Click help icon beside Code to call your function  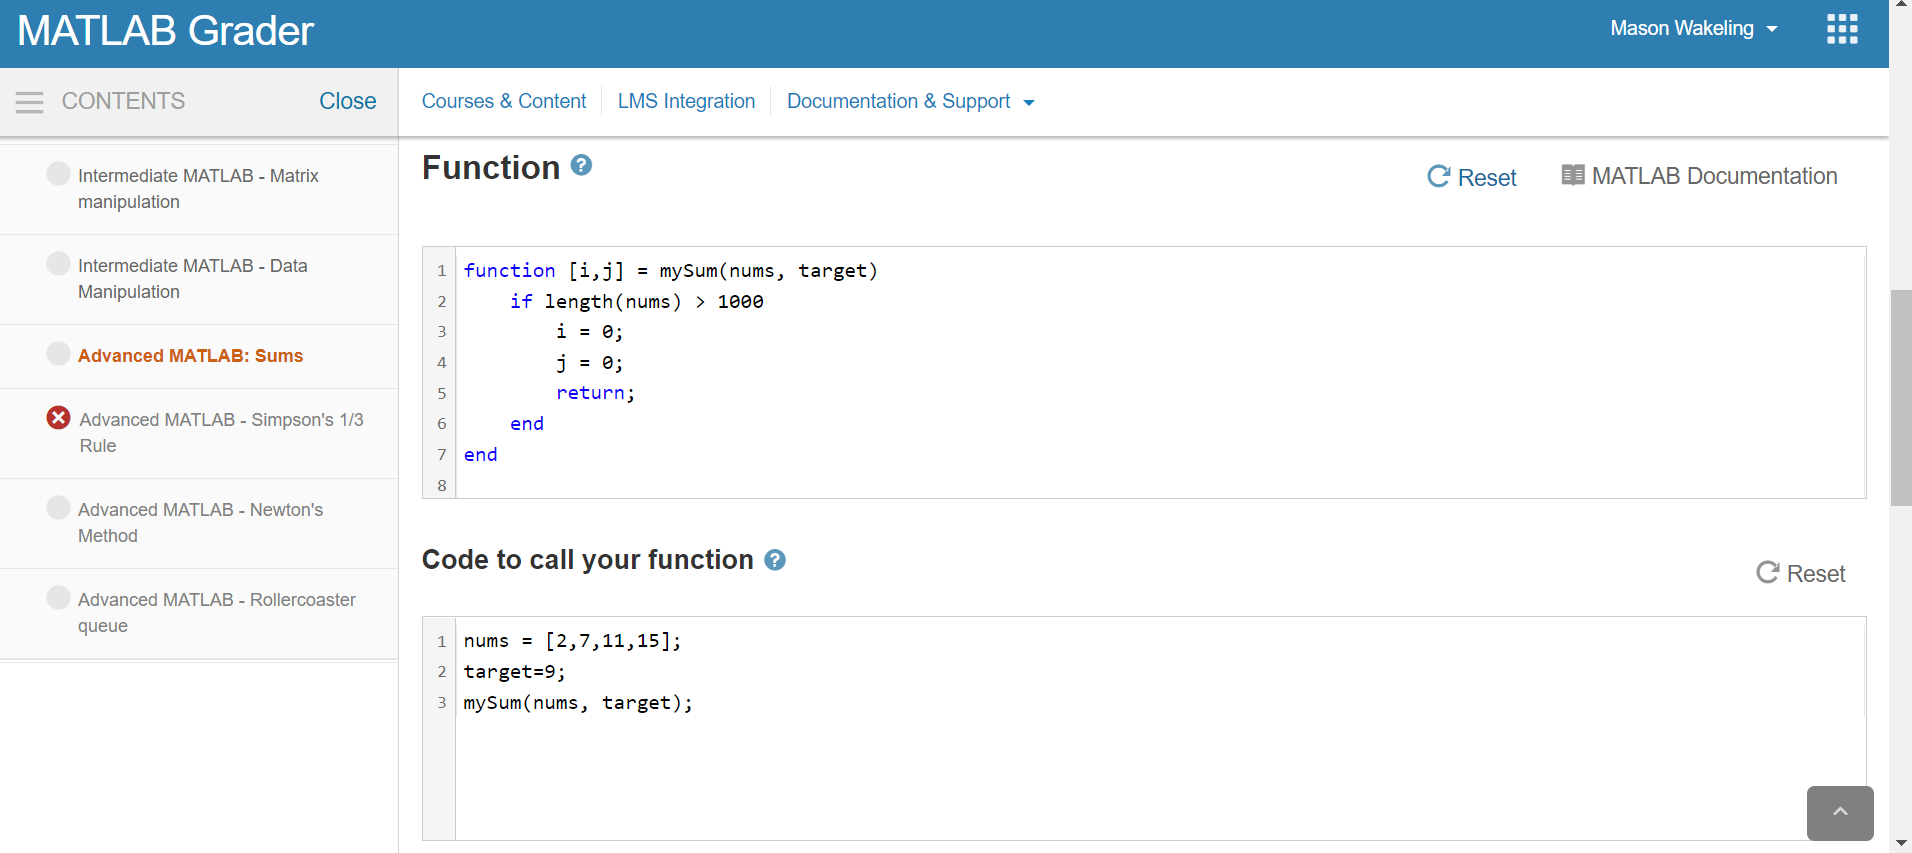[775, 560]
